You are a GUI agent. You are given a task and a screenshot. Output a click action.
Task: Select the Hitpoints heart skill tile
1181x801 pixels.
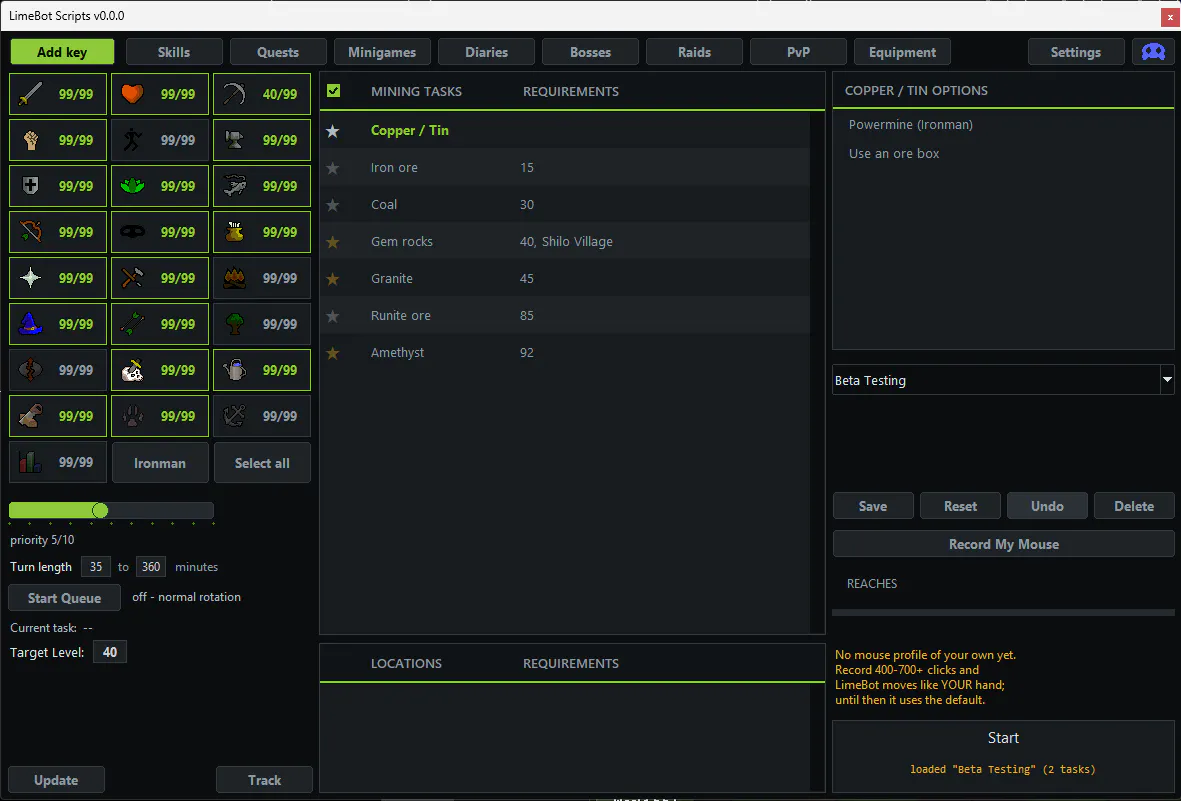pos(160,94)
